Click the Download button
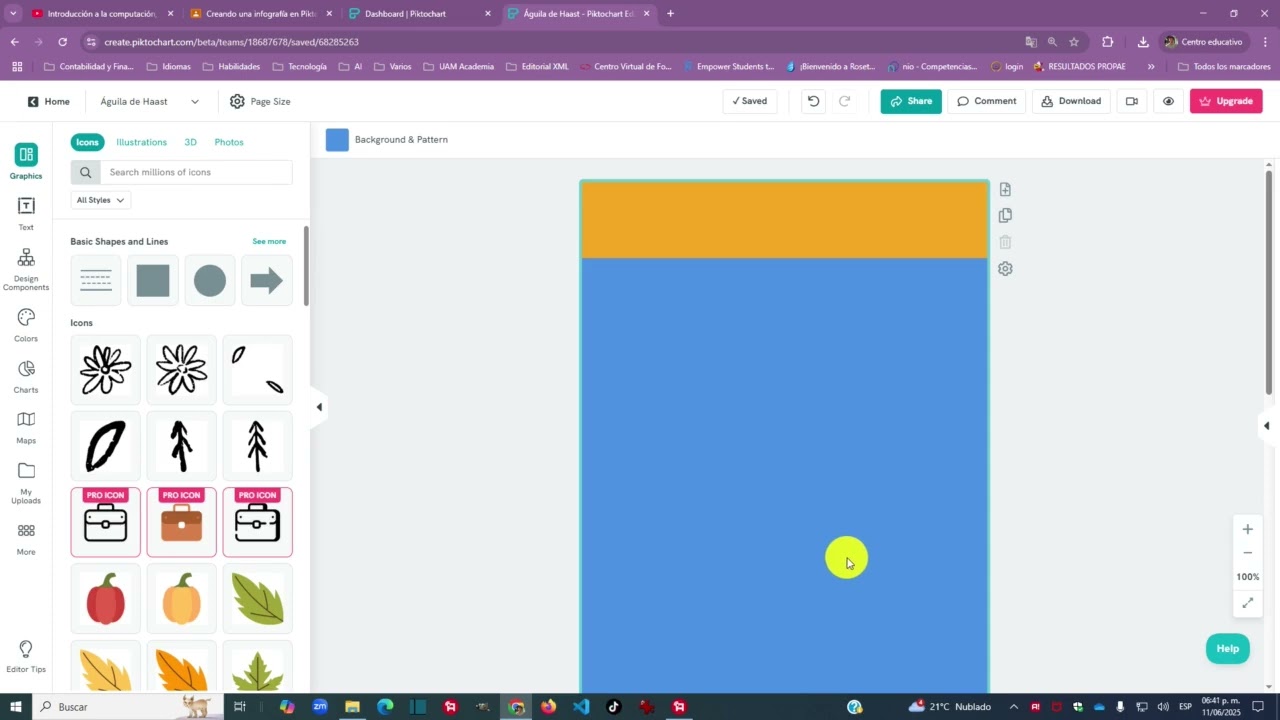This screenshot has height=720, width=1280. pos(1071,101)
